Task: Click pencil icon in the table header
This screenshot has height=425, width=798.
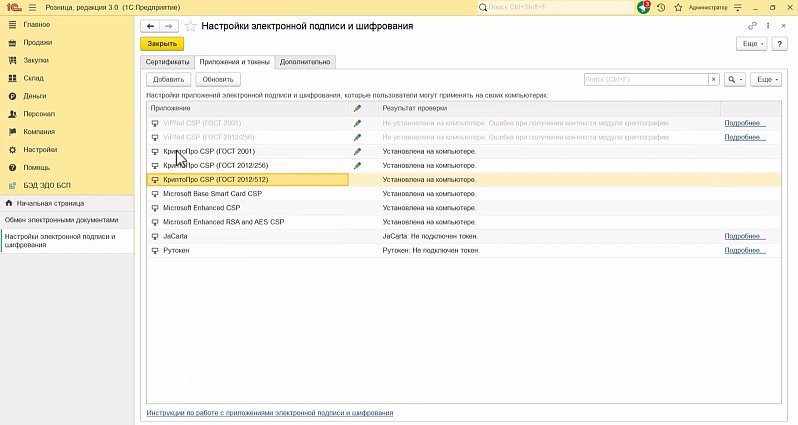Action: click(357, 108)
